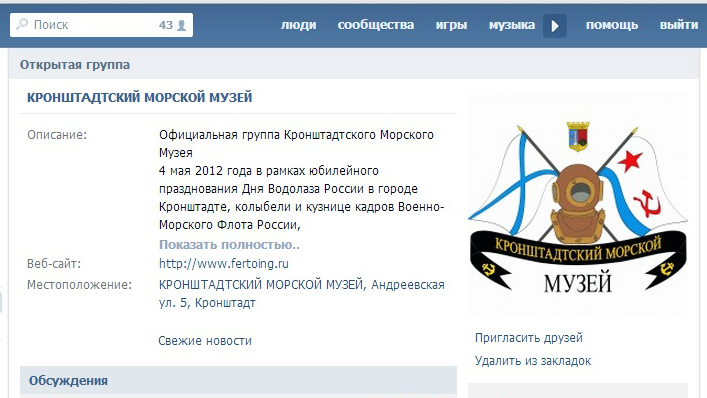Open the Kronstadt Maritime Museum logo image
The height and width of the screenshot is (398, 707).
tap(578, 205)
